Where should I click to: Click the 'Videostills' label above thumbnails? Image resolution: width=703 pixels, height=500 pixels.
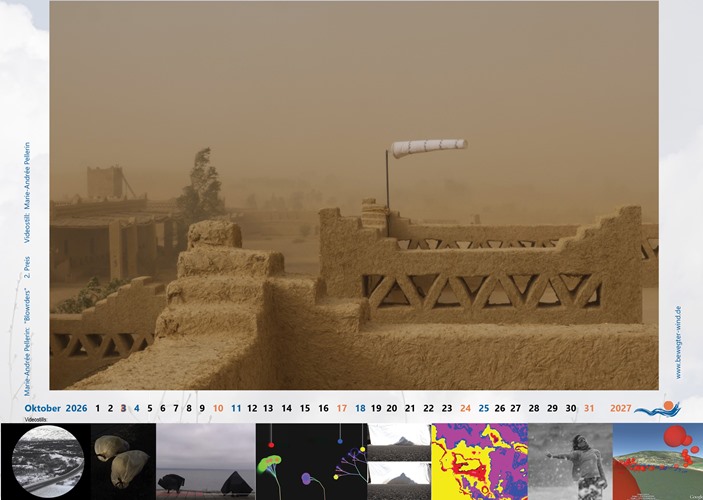pyautogui.click(x=35, y=420)
